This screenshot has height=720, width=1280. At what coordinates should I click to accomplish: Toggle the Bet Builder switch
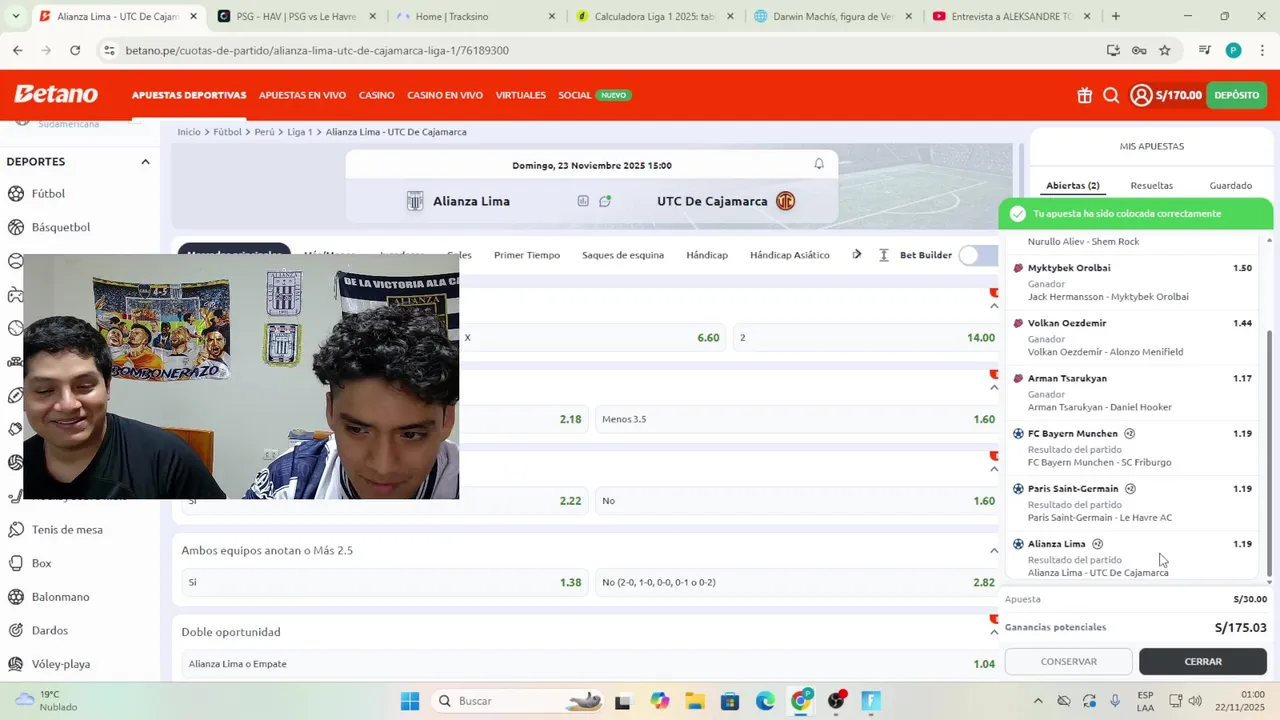(977, 255)
